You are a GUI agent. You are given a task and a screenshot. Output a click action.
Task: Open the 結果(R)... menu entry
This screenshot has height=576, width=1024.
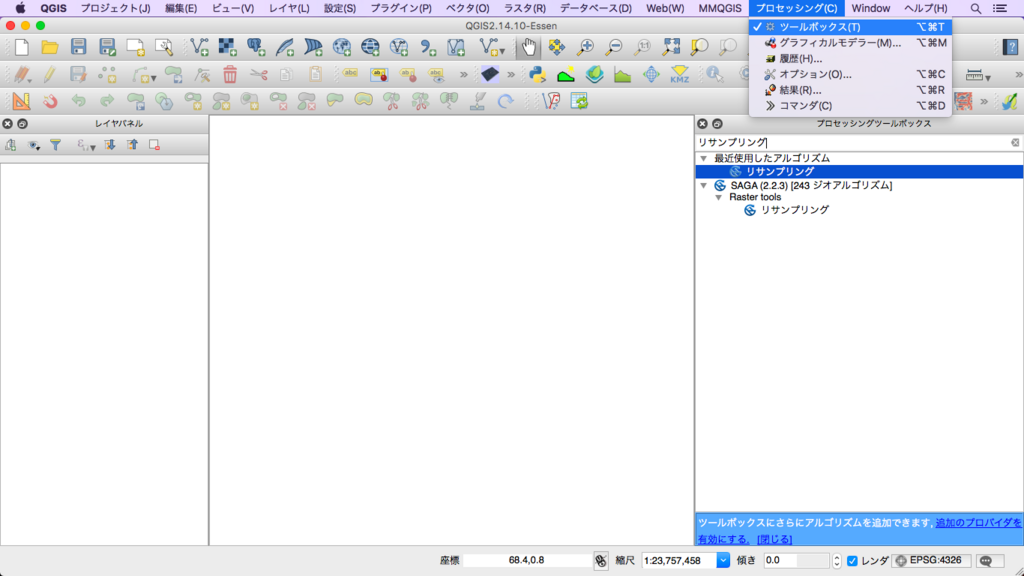coord(850,90)
